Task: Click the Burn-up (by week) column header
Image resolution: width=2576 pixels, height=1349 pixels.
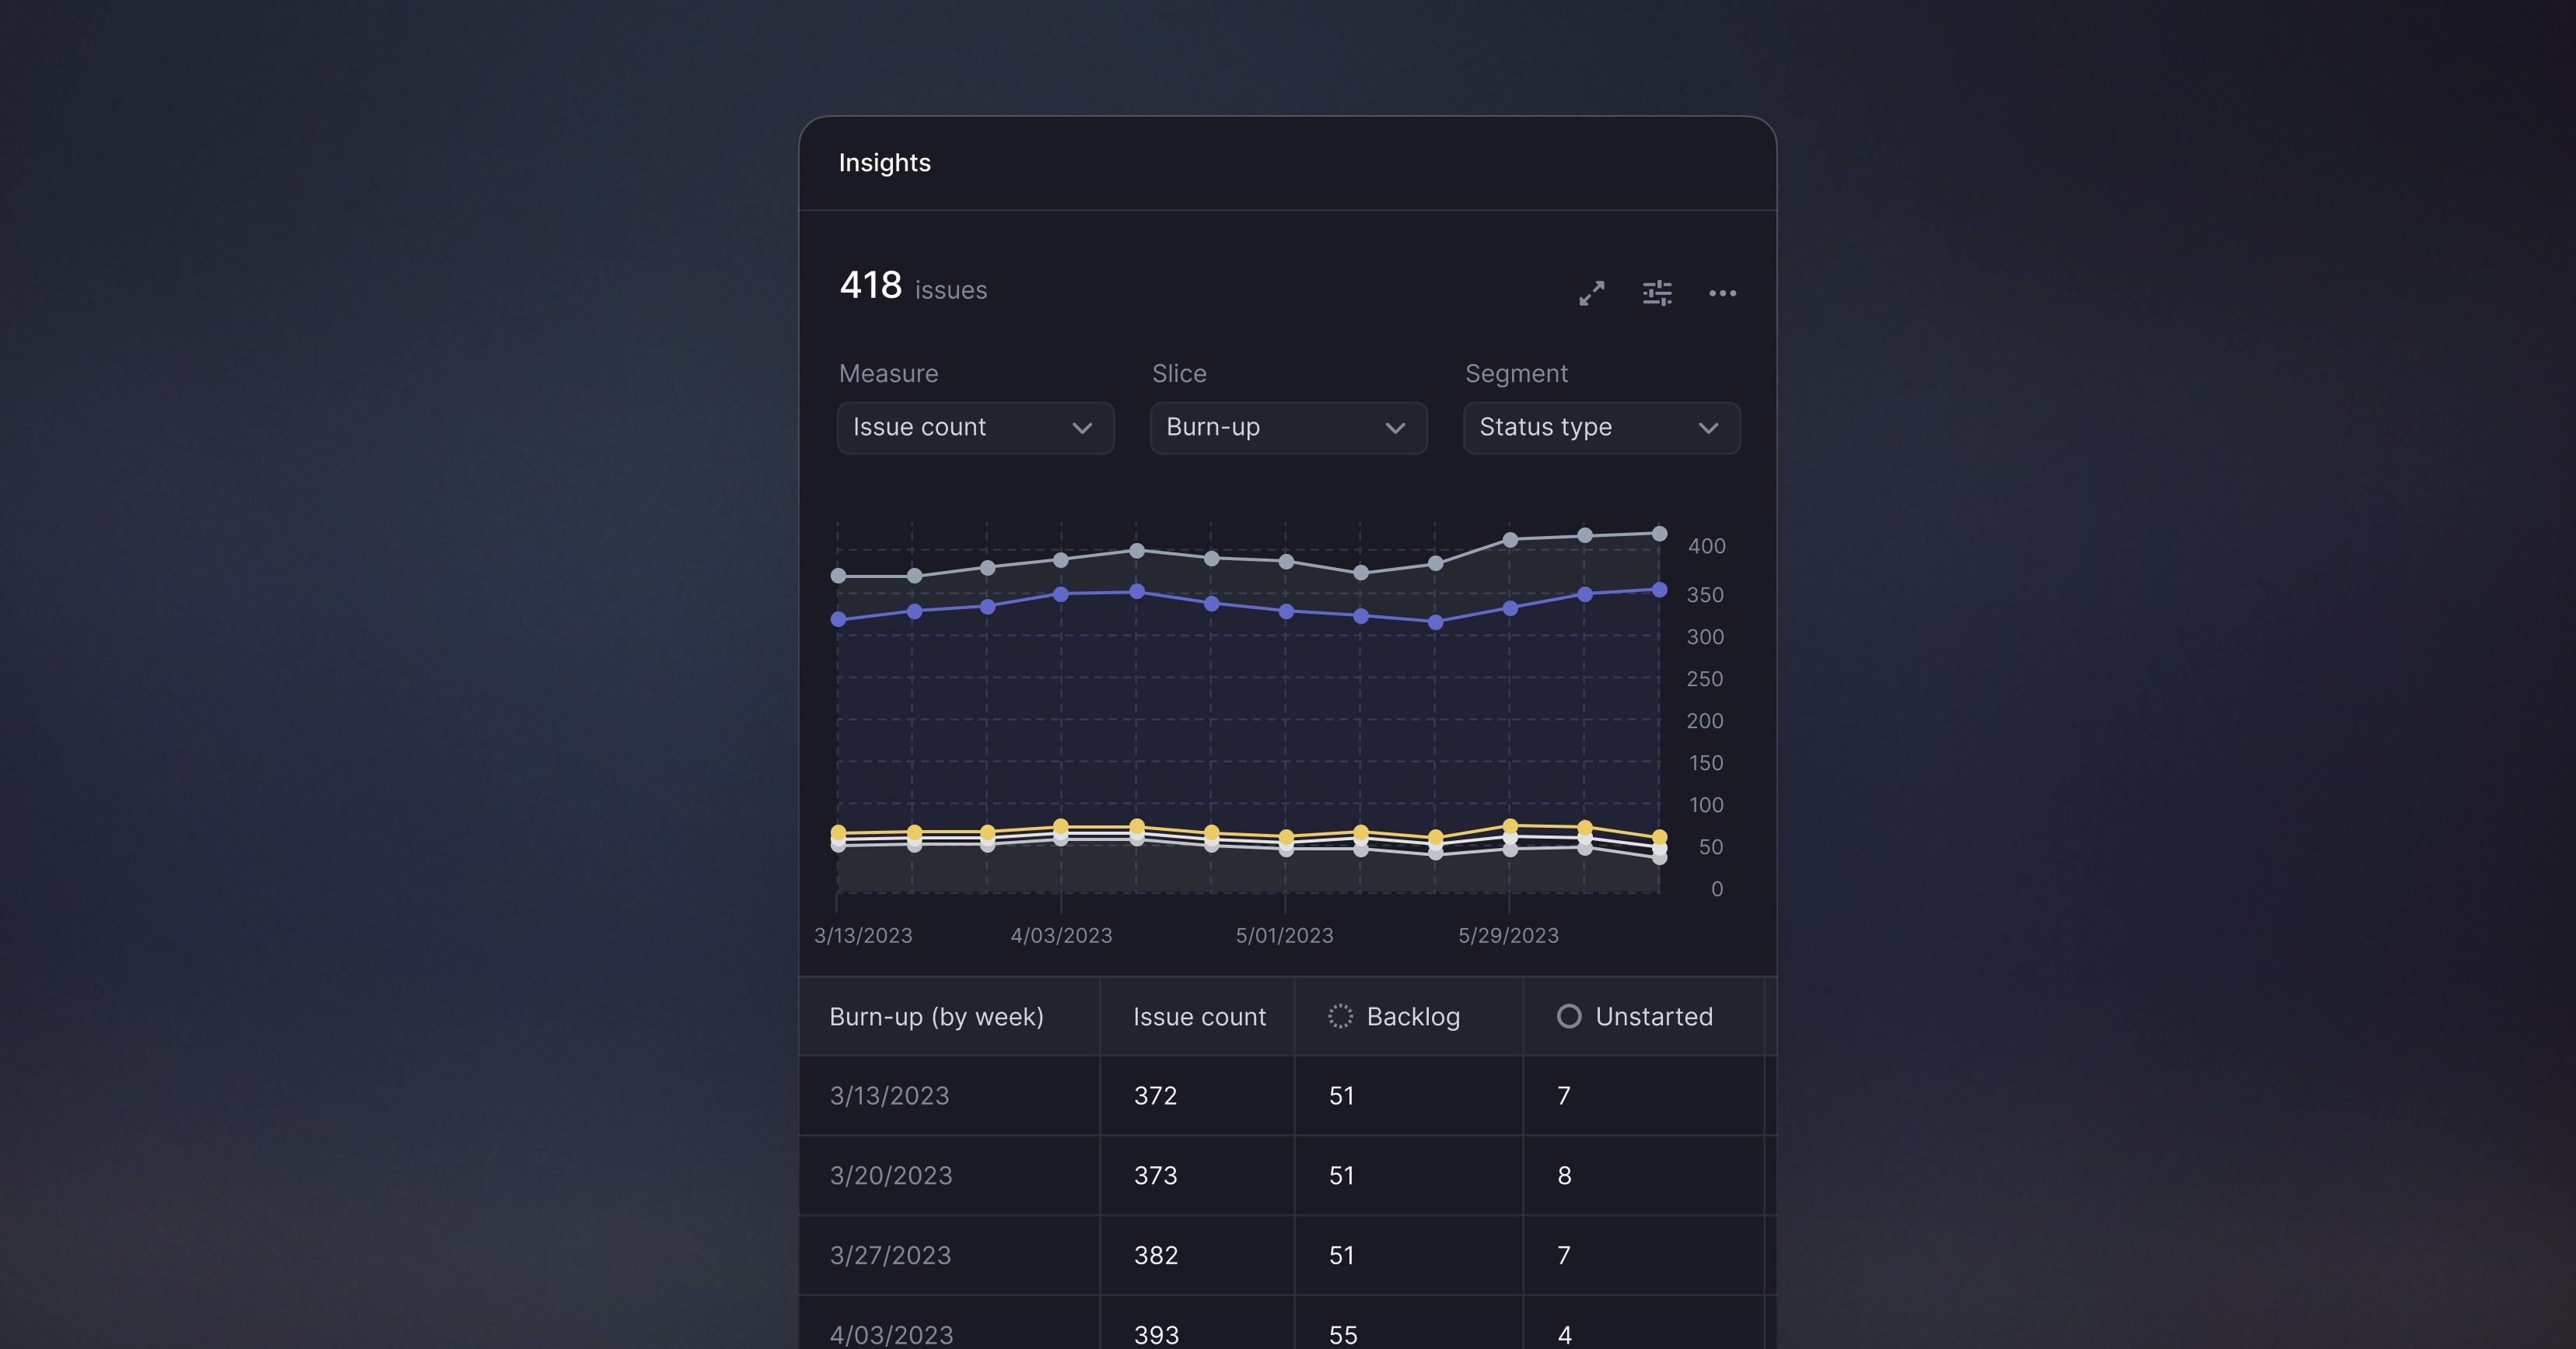Action: (936, 1017)
